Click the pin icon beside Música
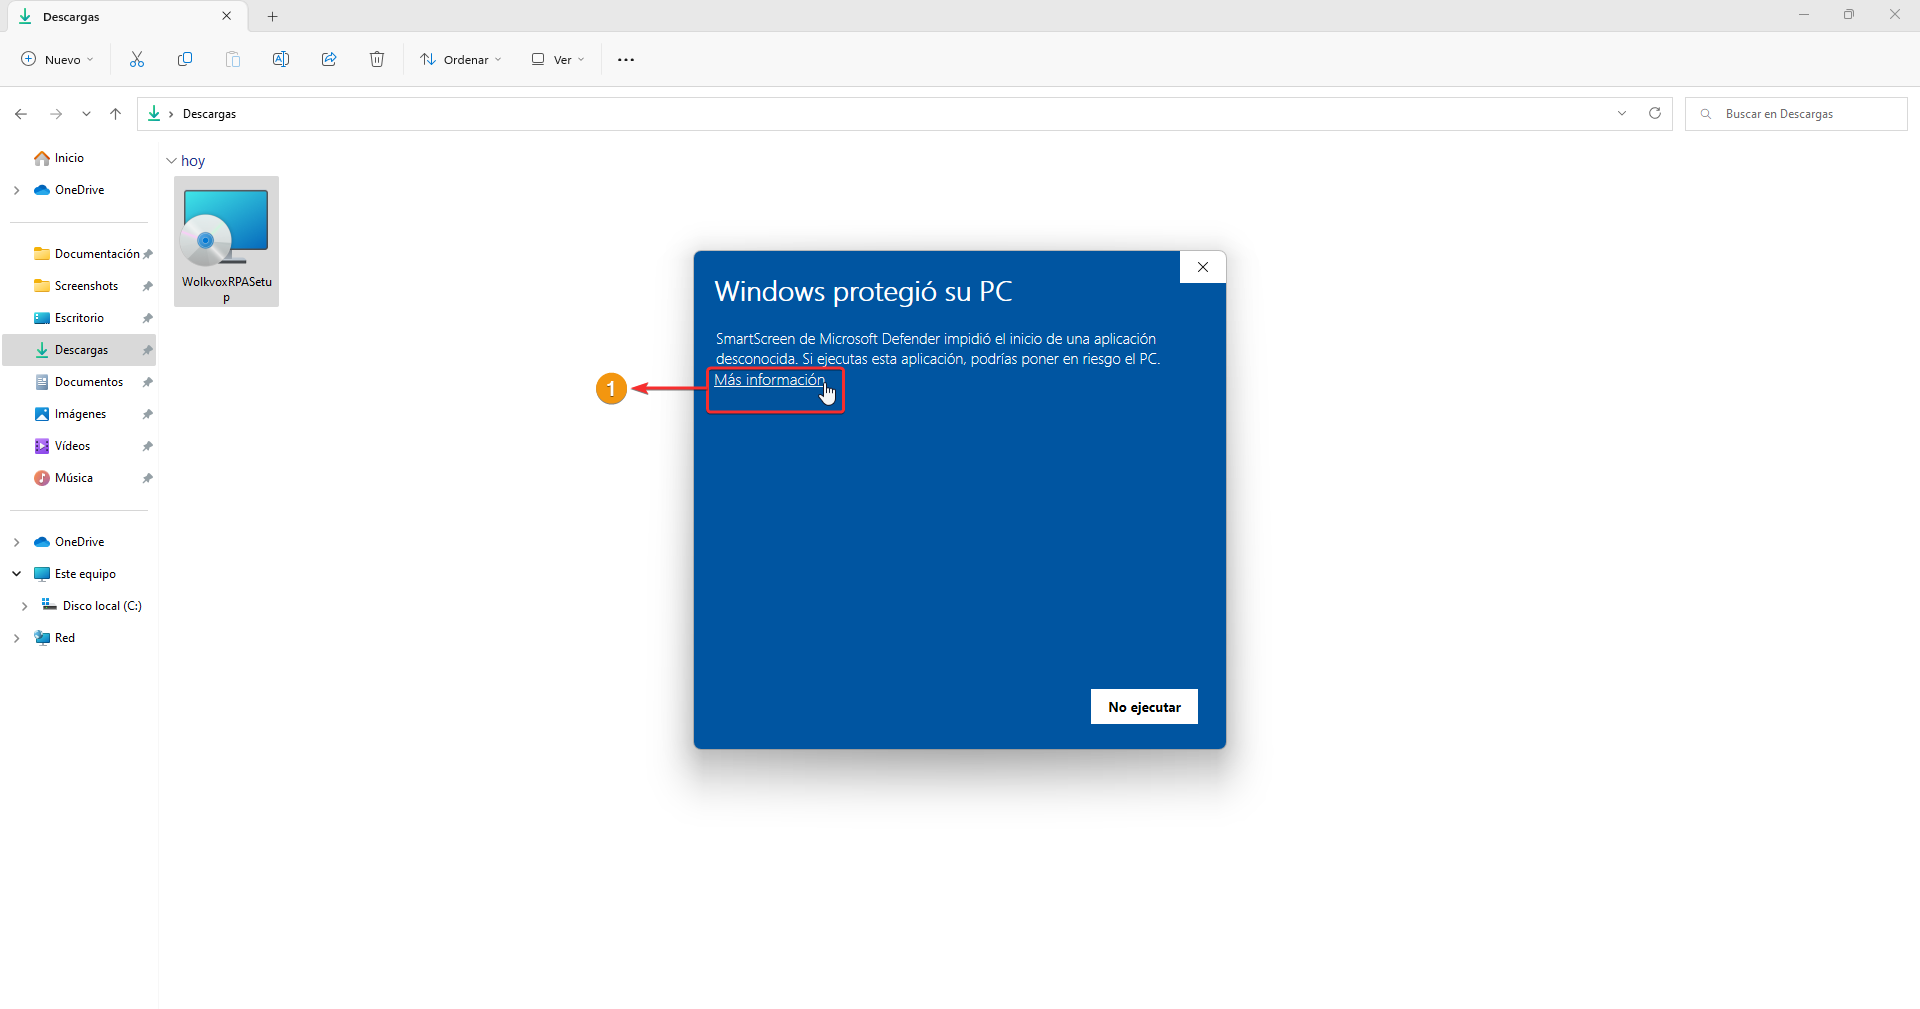The height and width of the screenshot is (1009, 1920). pos(148,478)
